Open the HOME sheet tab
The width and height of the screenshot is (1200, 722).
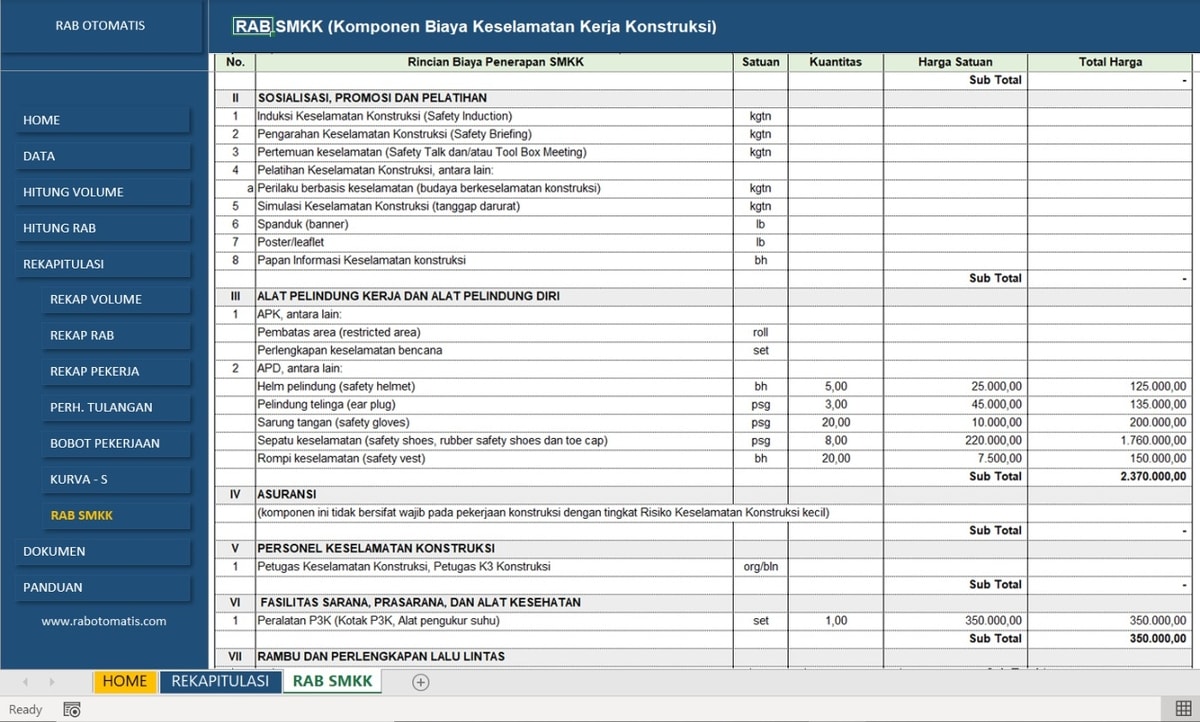[x=125, y=681]
